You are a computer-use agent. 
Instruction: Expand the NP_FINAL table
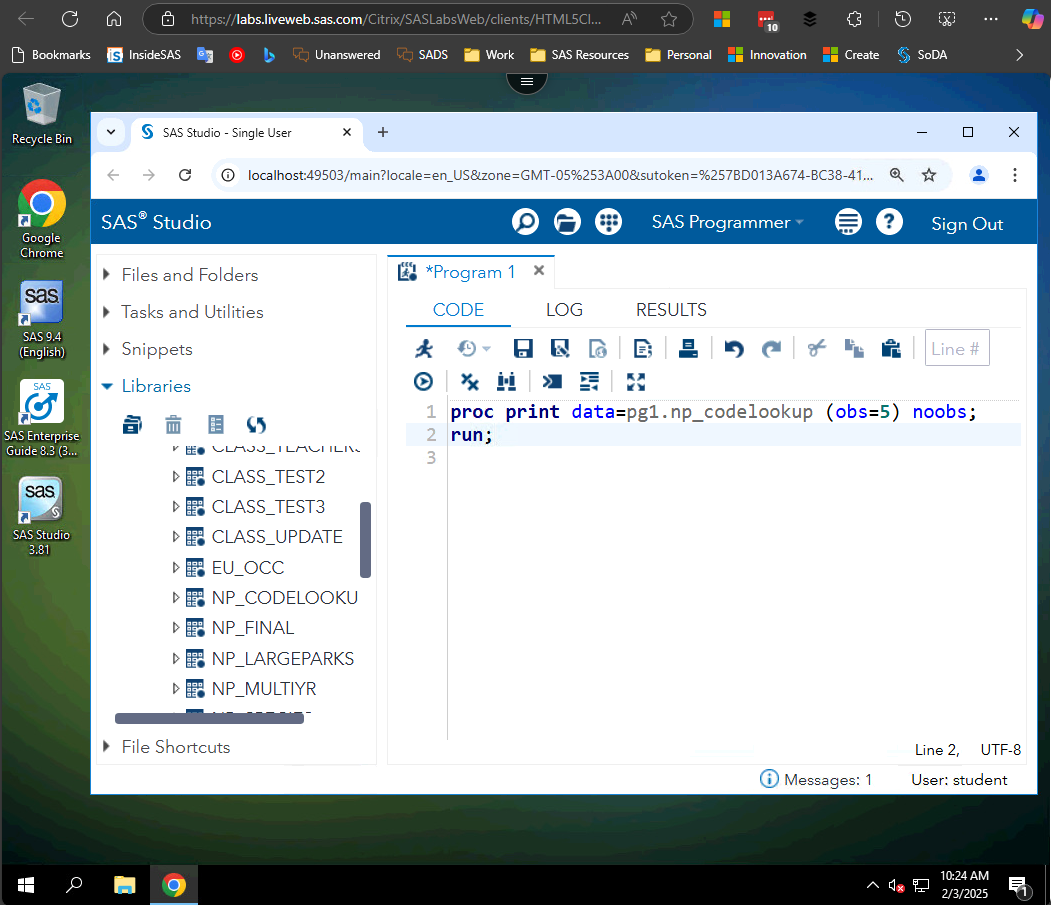176,628
